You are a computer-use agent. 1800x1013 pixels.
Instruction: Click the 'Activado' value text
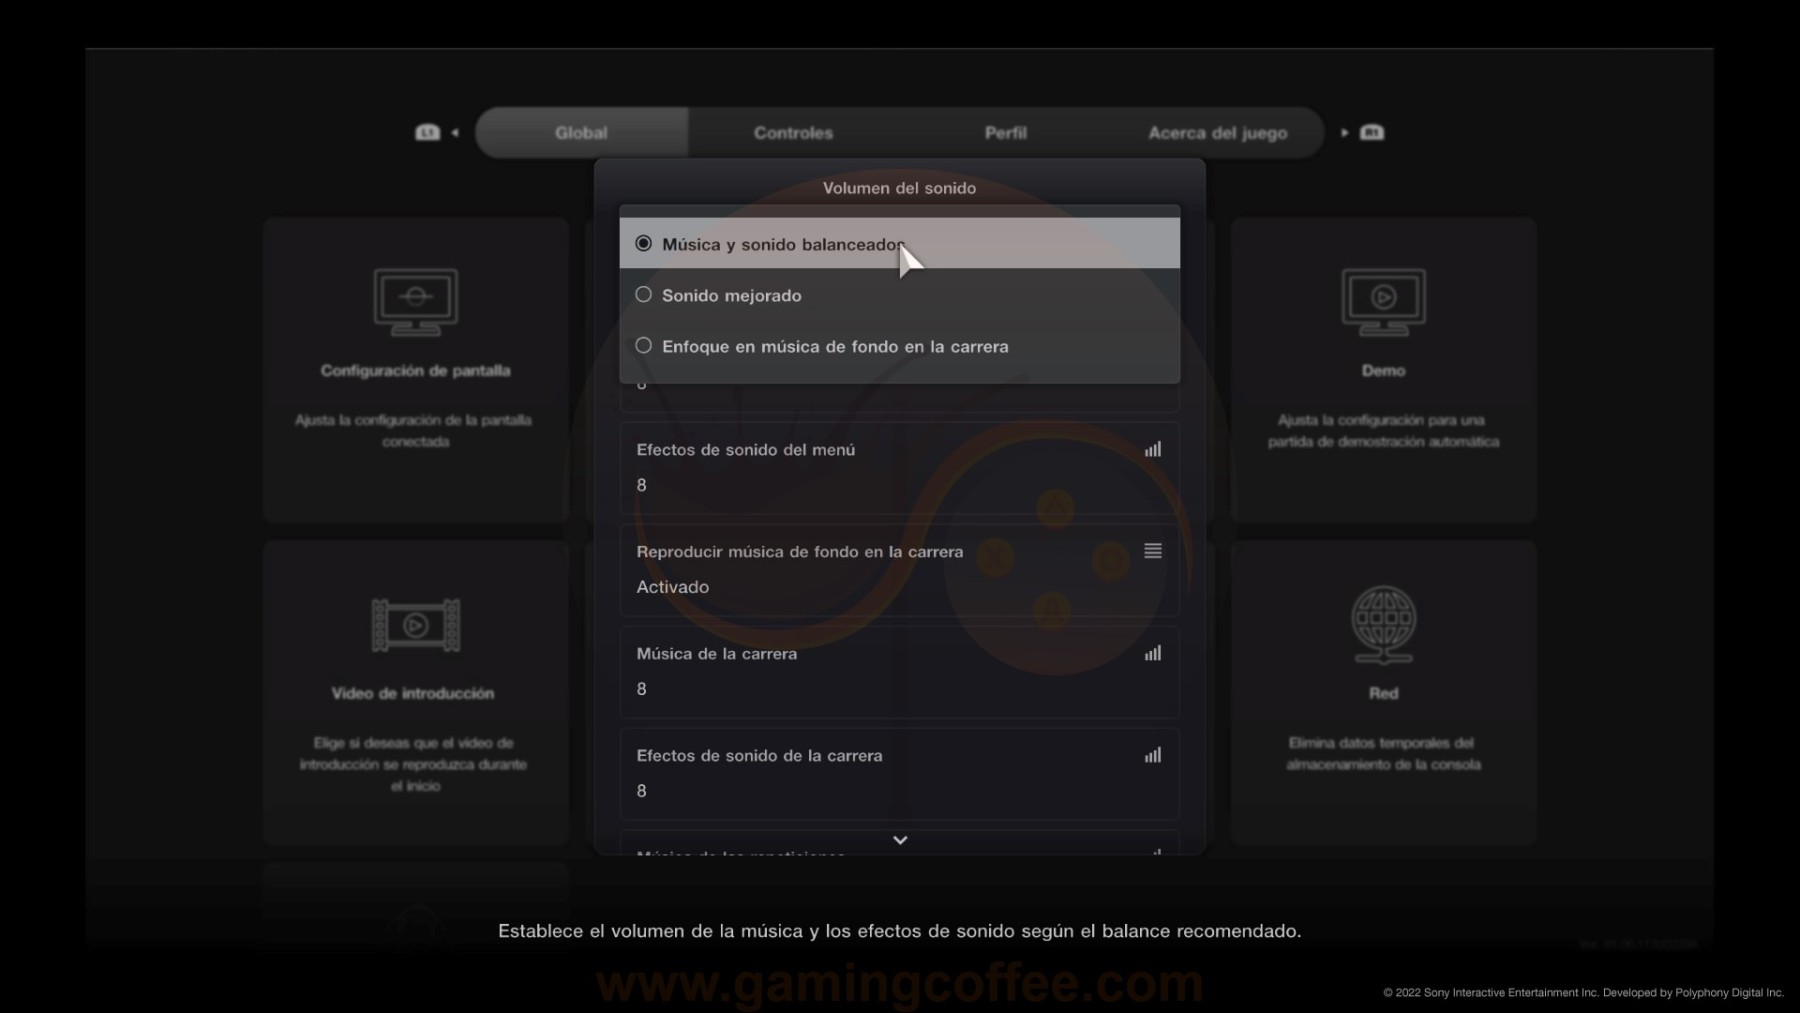tap(673, 587)
